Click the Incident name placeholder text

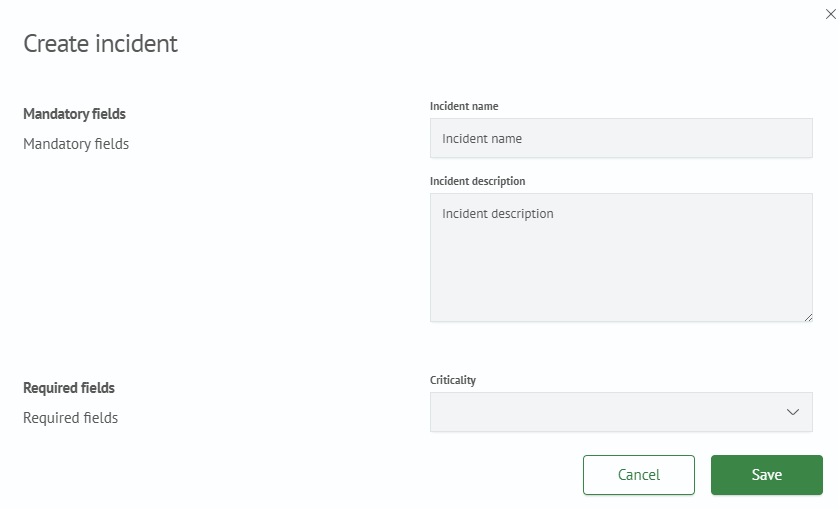click(482, 139)
